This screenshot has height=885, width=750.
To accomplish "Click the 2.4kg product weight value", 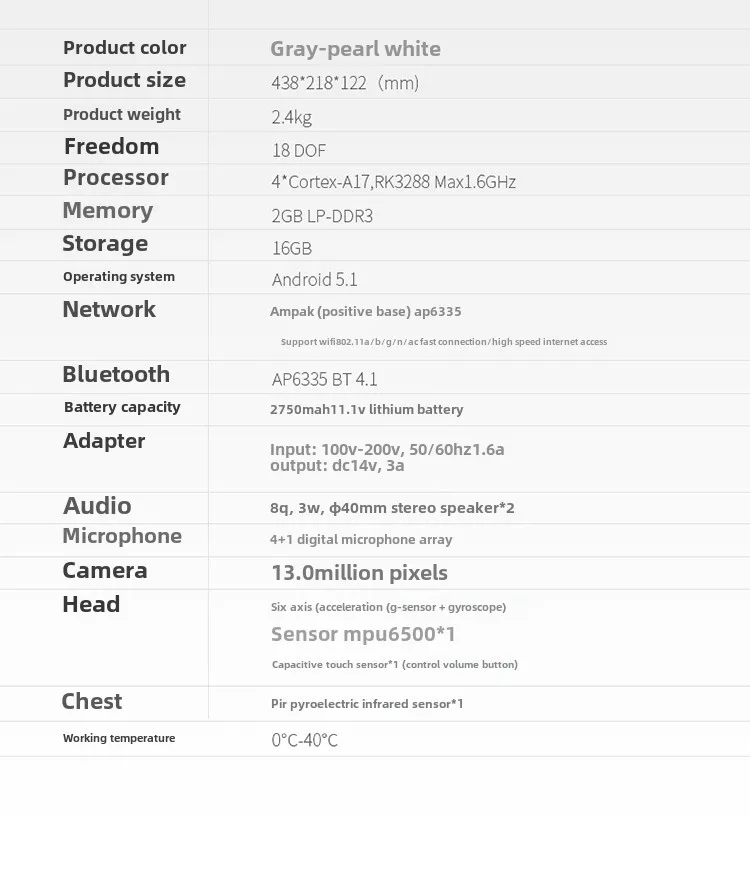I will [291, 117].
